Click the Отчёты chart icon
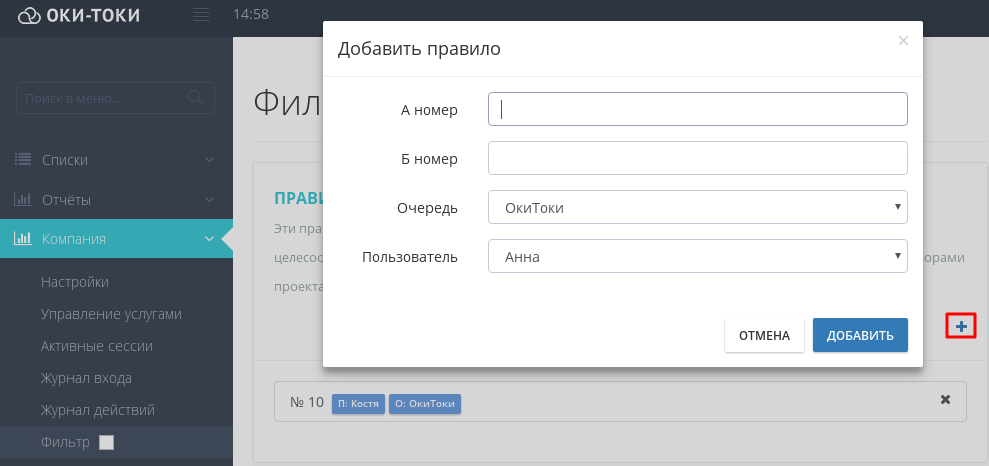The height and width of the screenshot is (466, 989). (23, 199)
